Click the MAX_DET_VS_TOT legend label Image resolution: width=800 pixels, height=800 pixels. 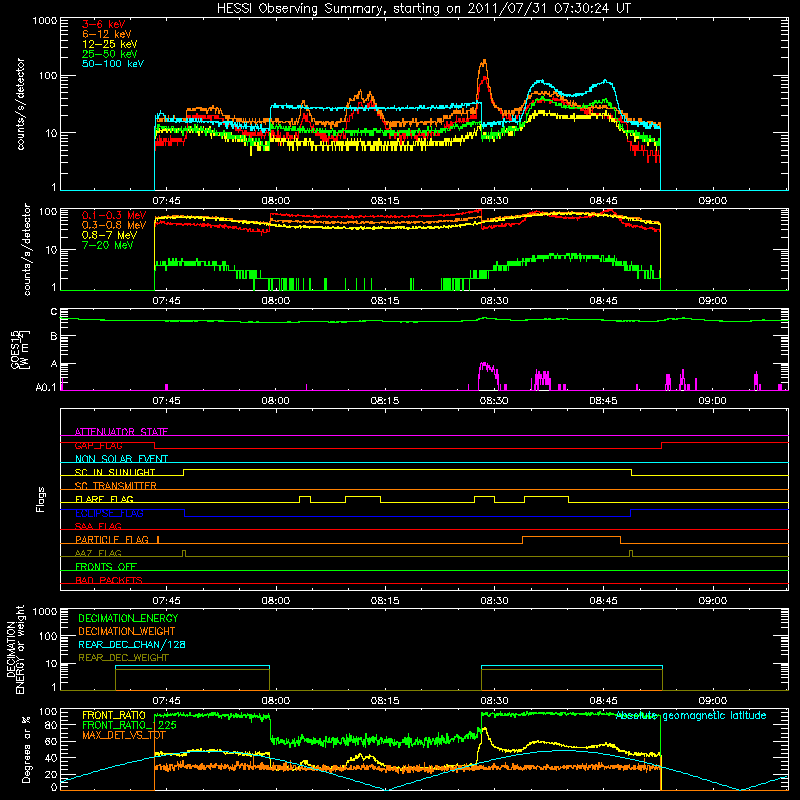click(x=124, y=735)
